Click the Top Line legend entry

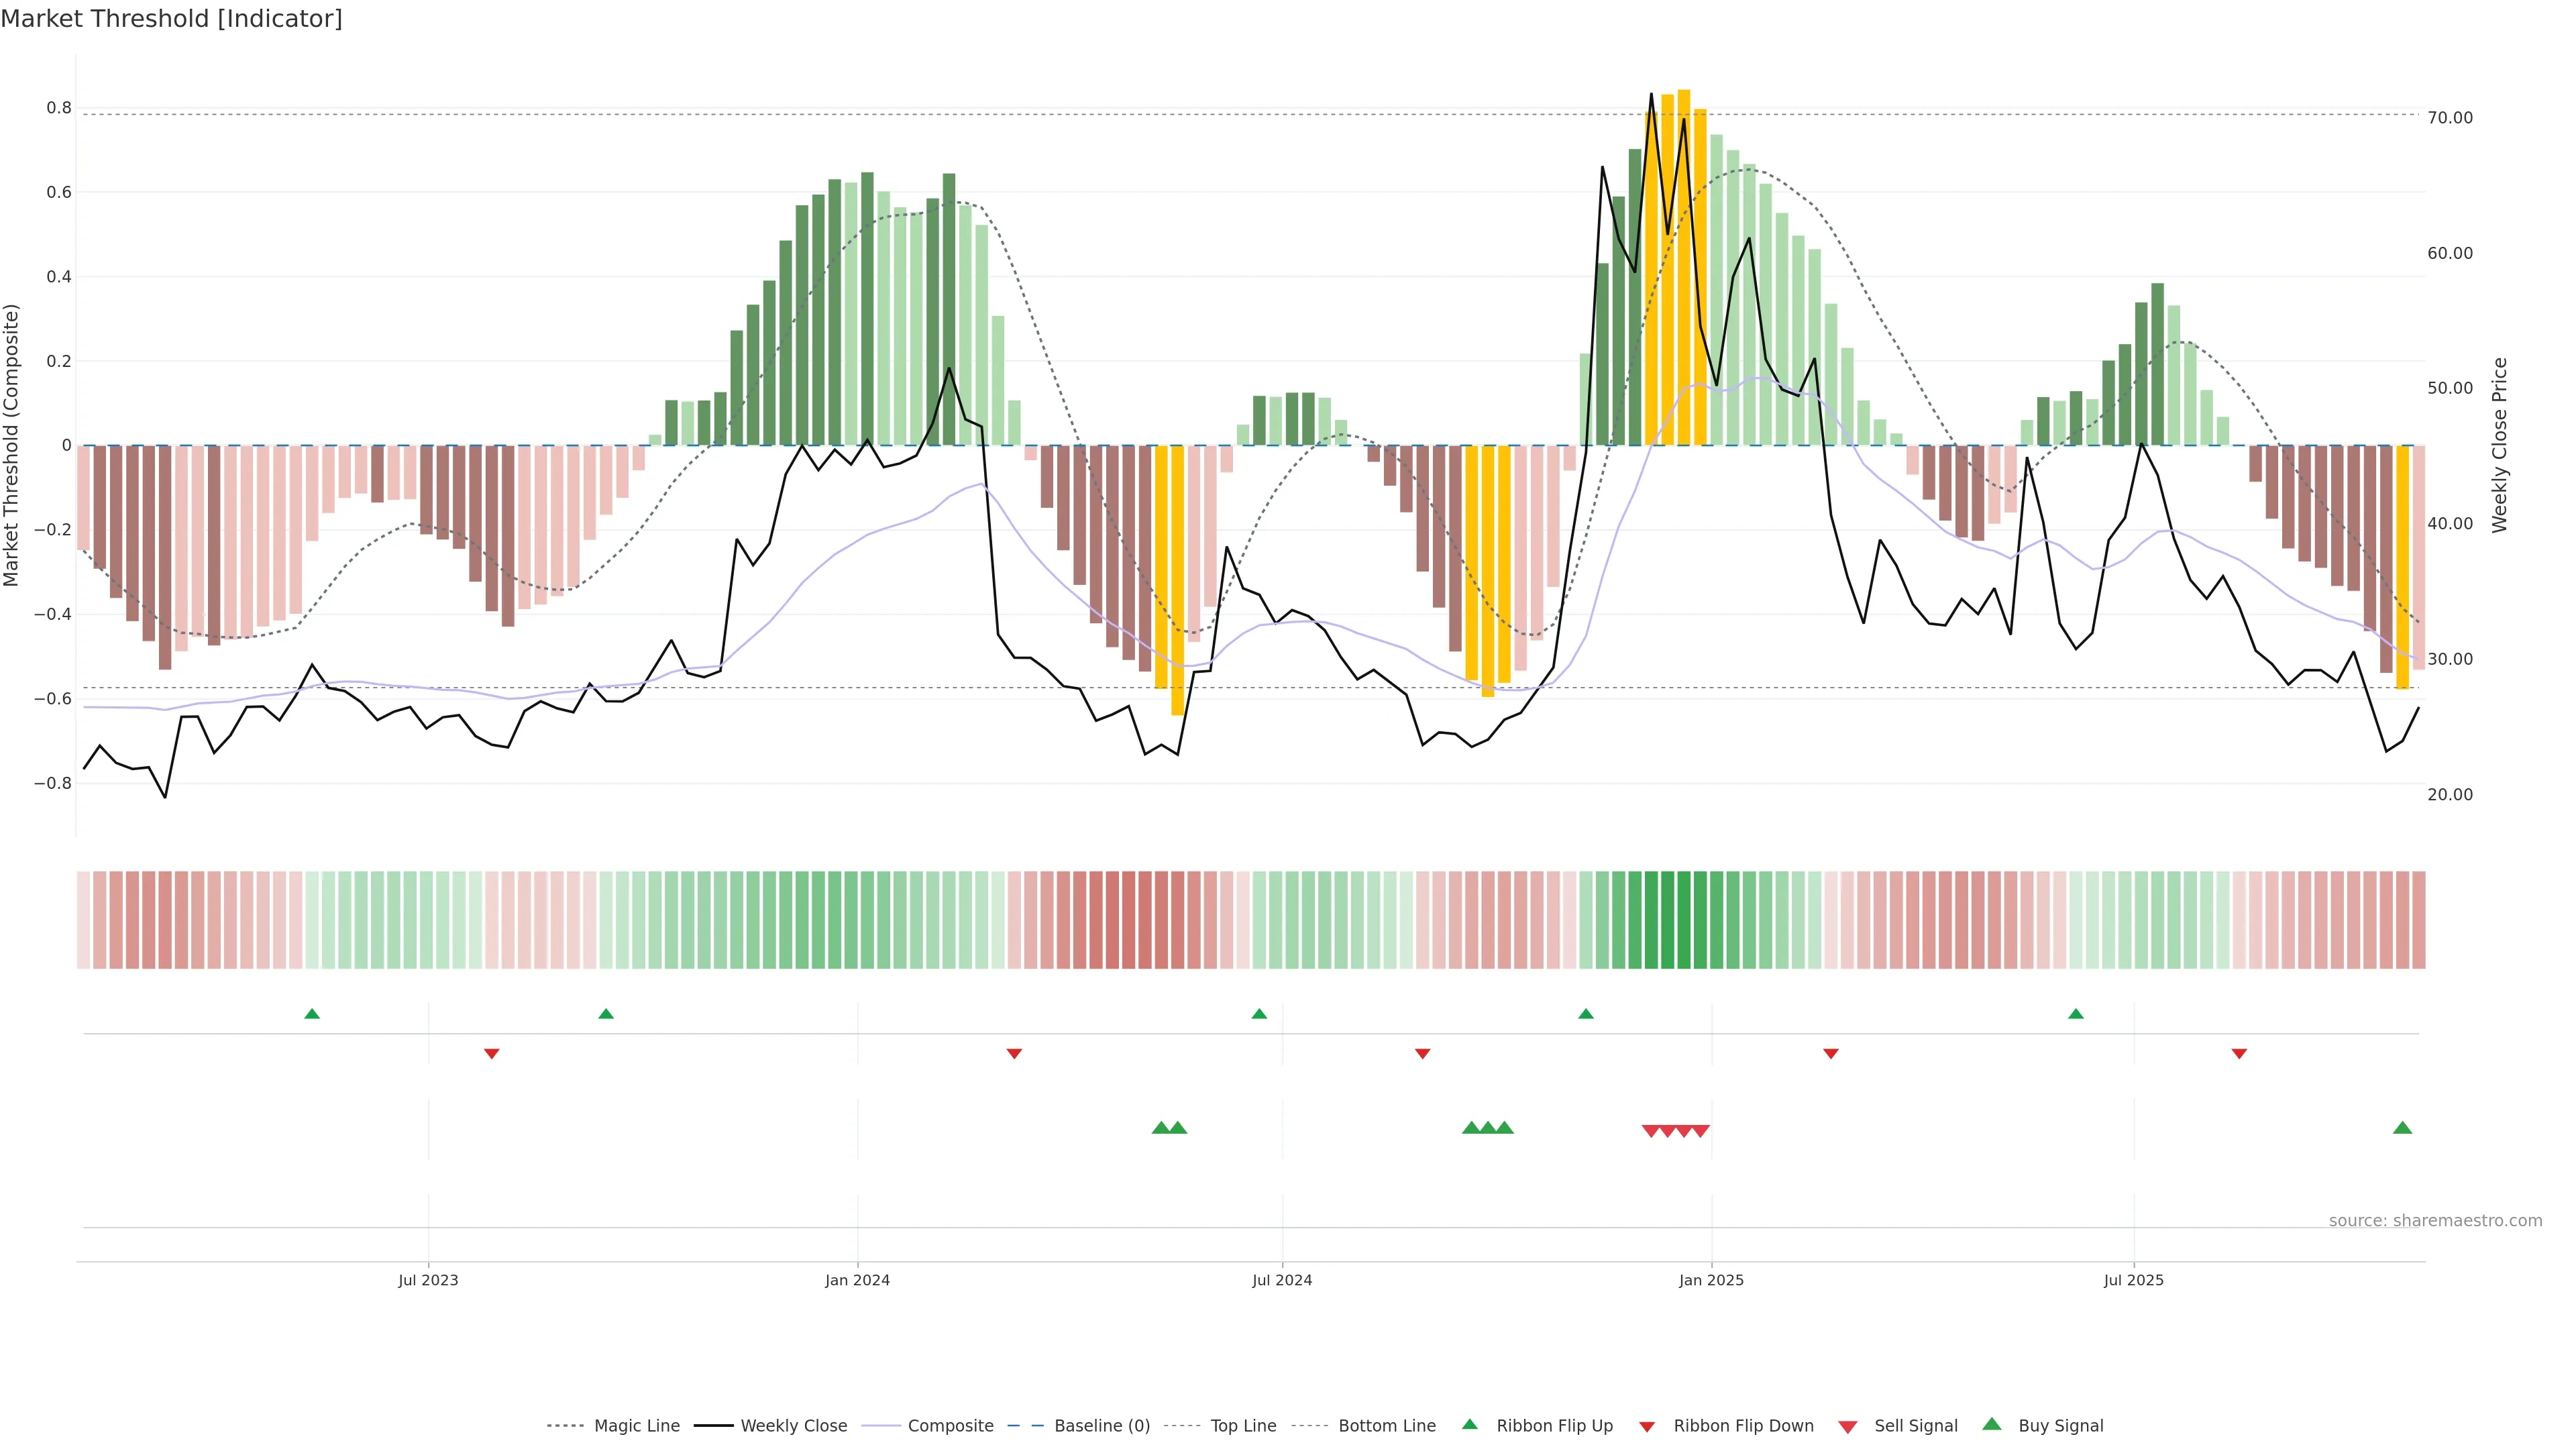click(x=1243, y=1426)
